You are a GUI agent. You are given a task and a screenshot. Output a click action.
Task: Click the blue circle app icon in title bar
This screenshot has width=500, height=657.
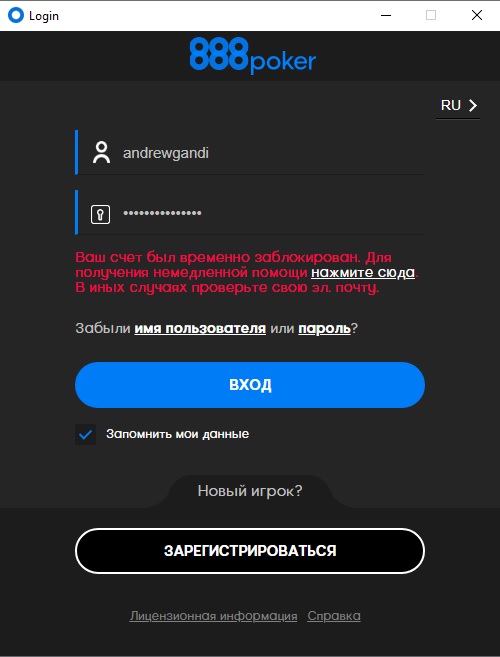coord(16,16)
